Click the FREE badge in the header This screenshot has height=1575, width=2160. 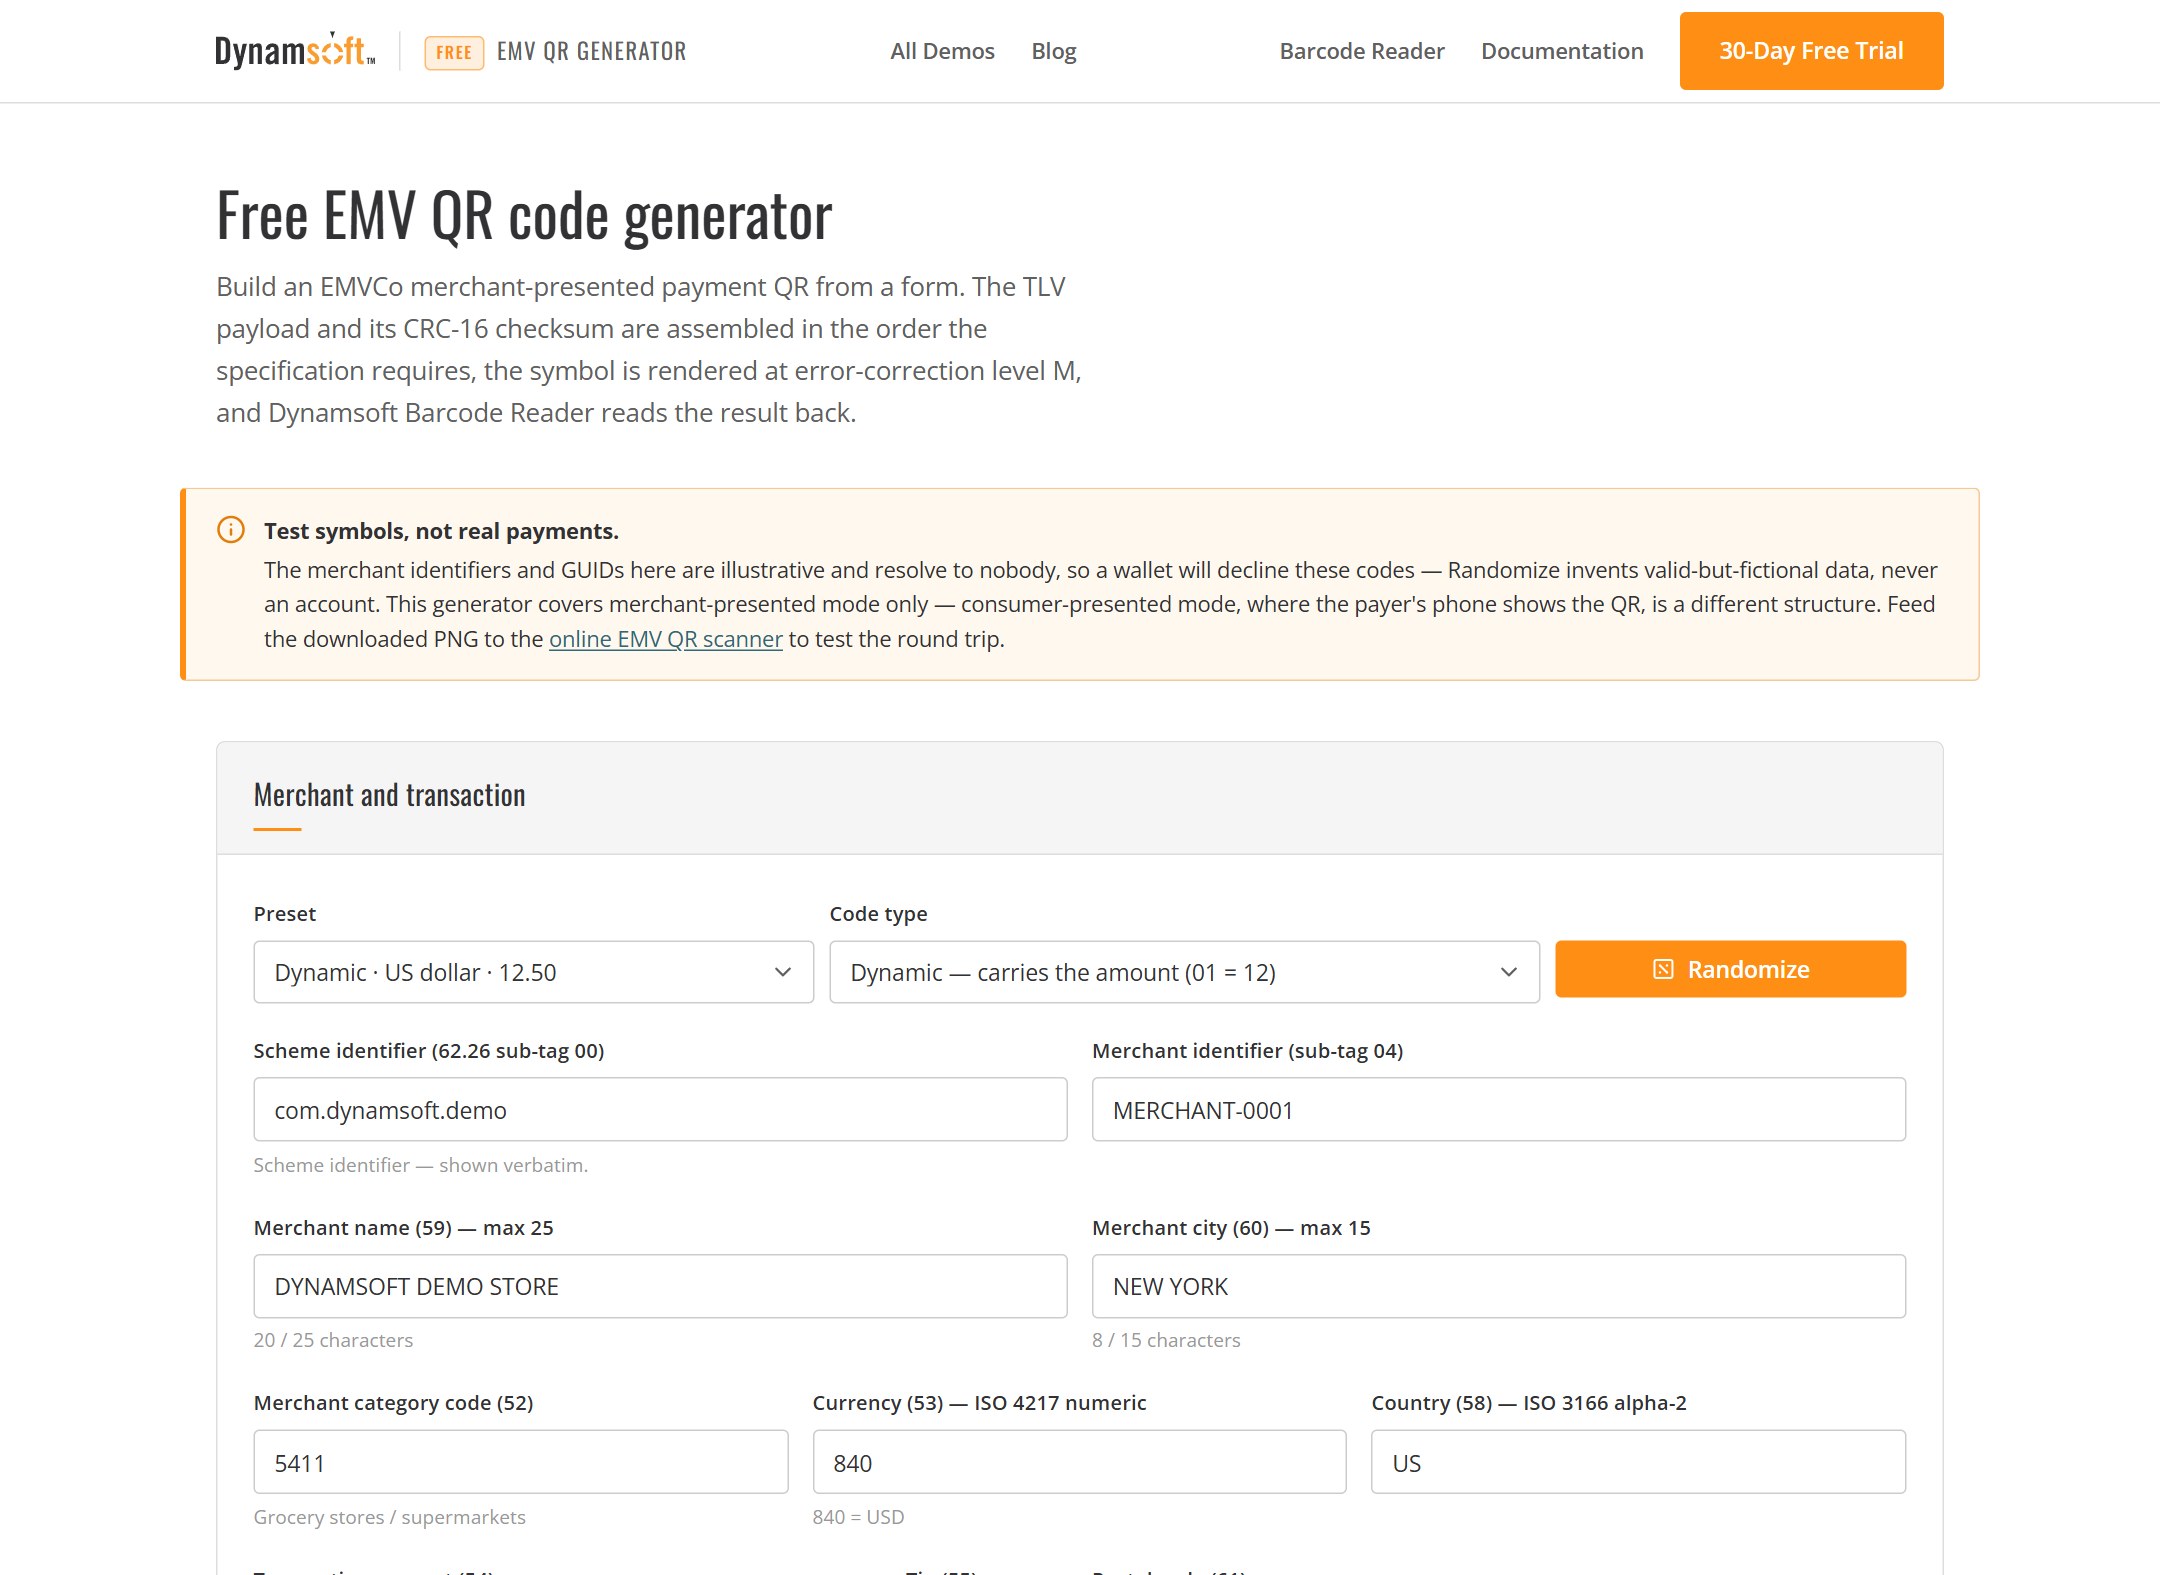pyautogui.click(x=454, y=52)
